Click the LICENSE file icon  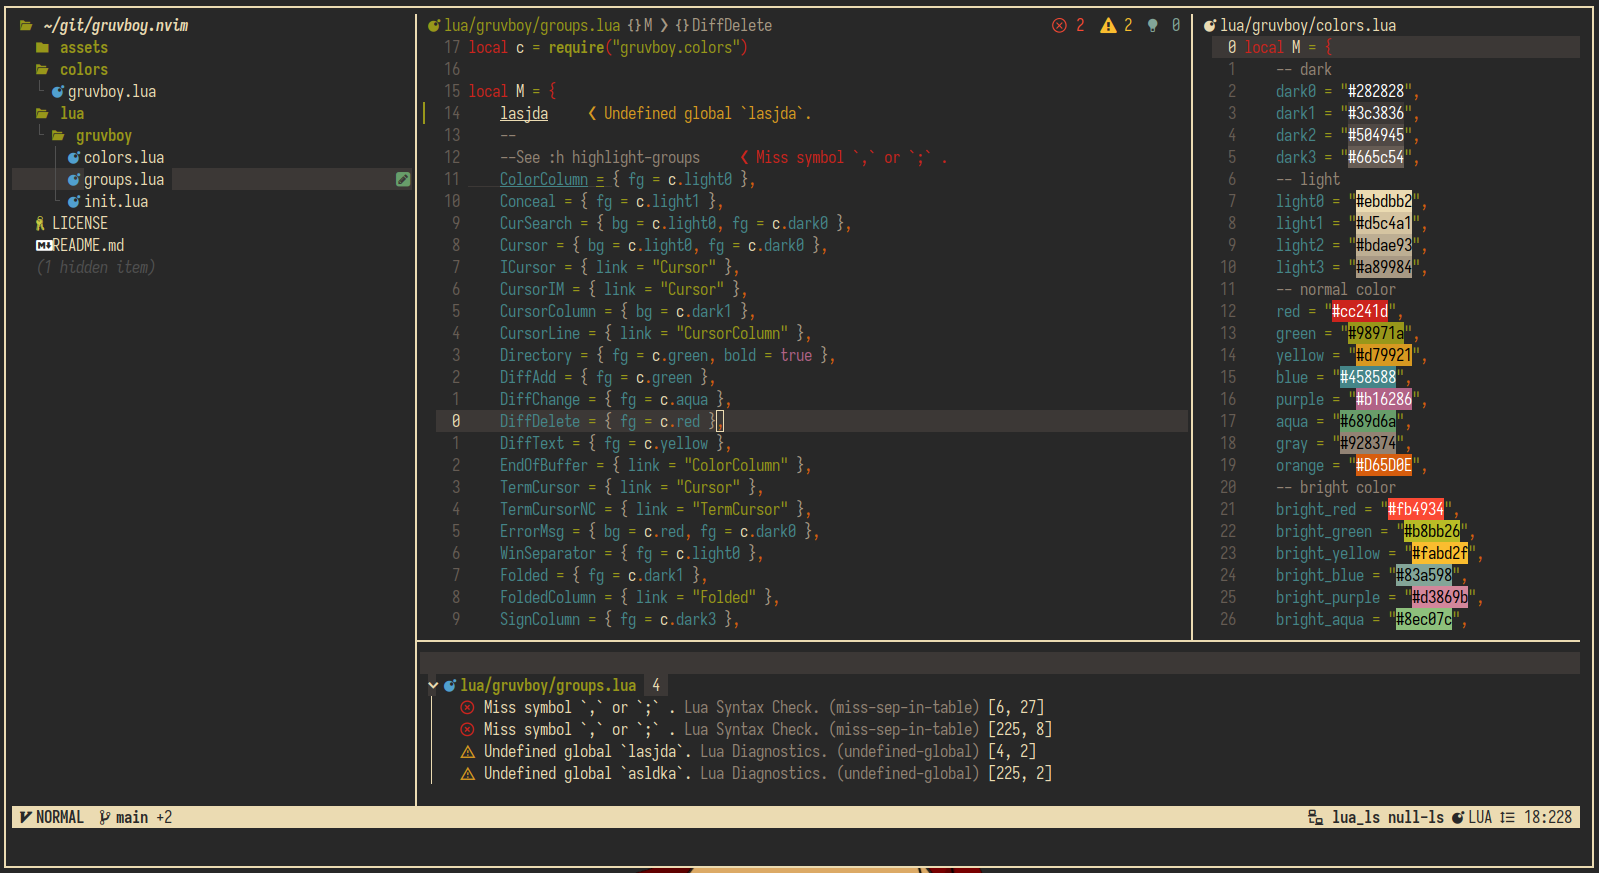click(41, 224)
